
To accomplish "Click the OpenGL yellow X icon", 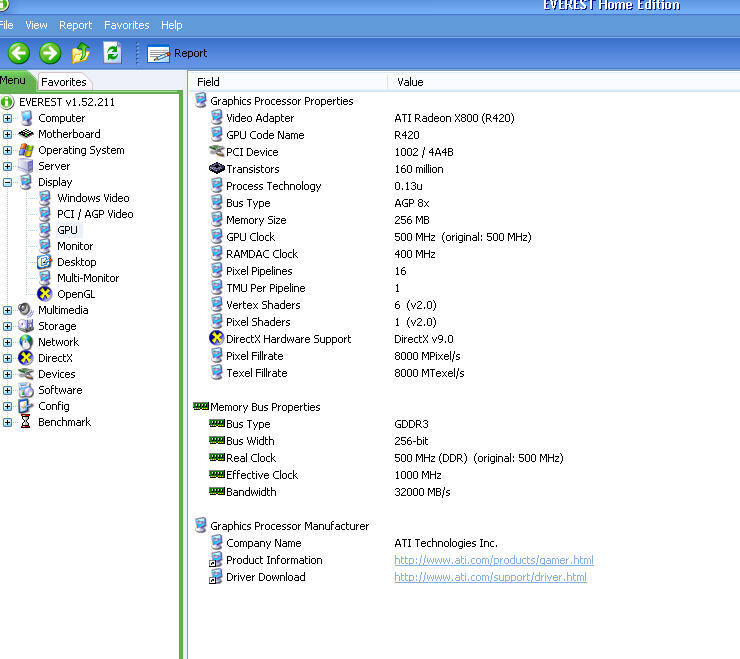I will 45,294.
